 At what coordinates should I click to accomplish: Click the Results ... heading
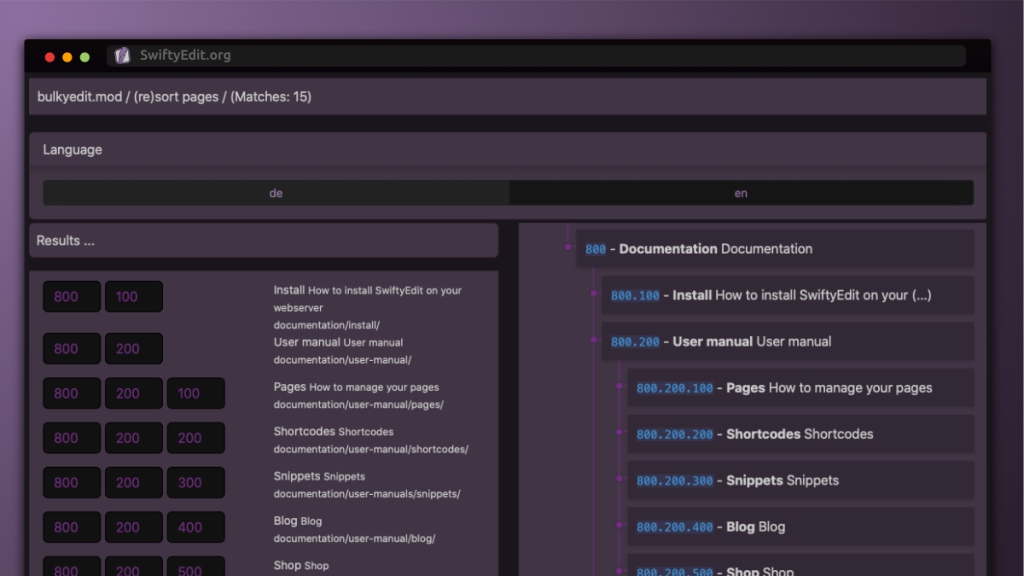tap(65, 240)
